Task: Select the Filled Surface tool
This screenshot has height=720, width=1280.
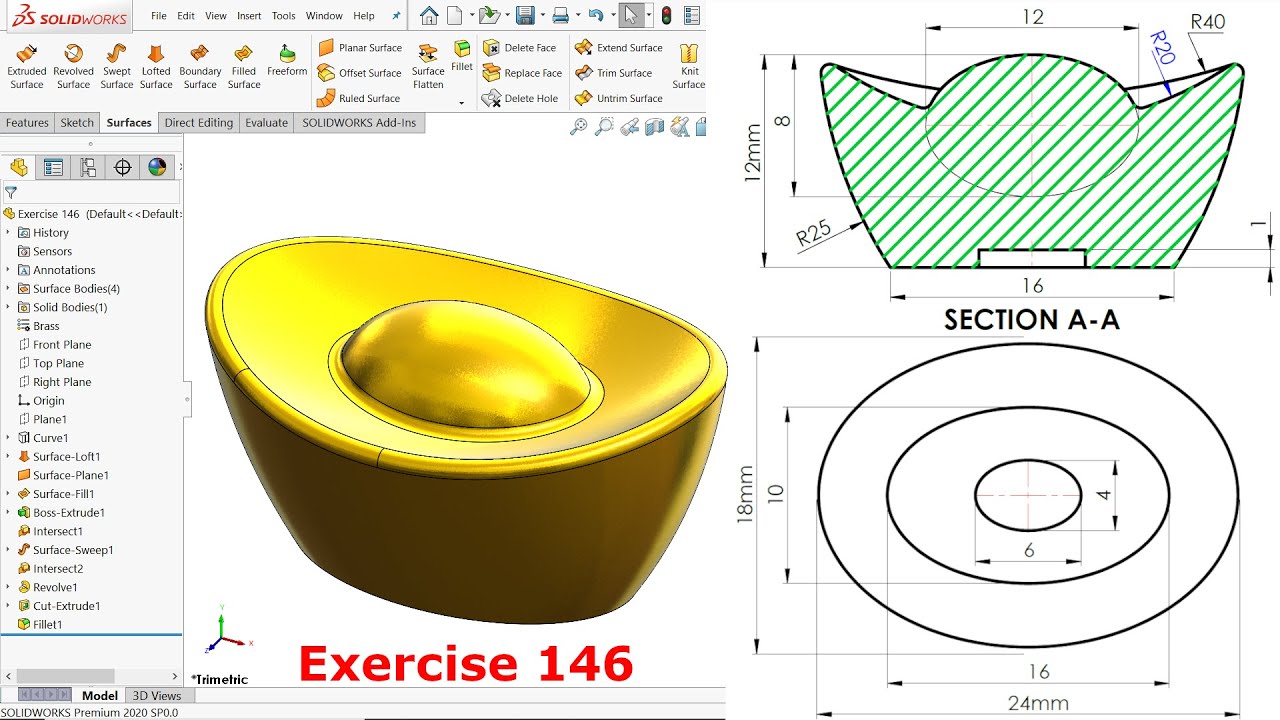Action: point(244,66)
